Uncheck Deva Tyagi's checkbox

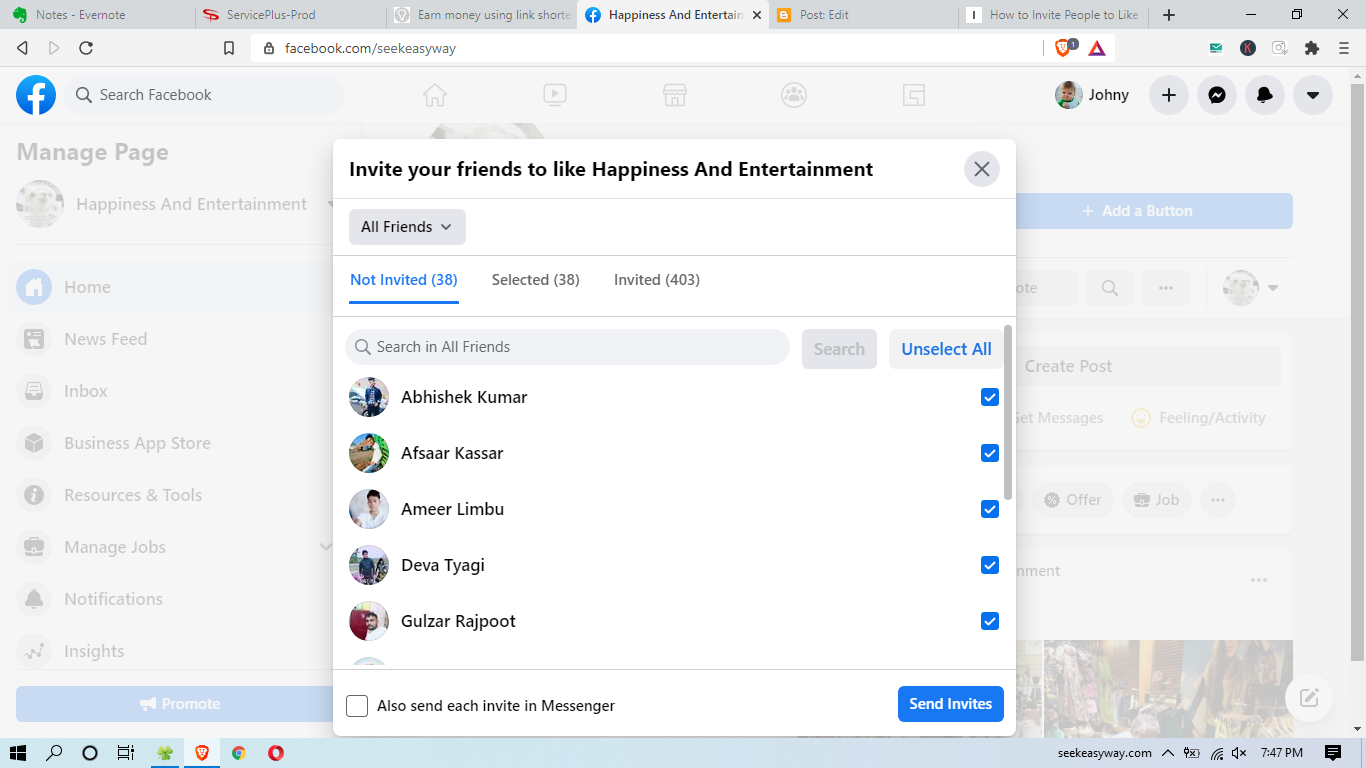[990, 565]
